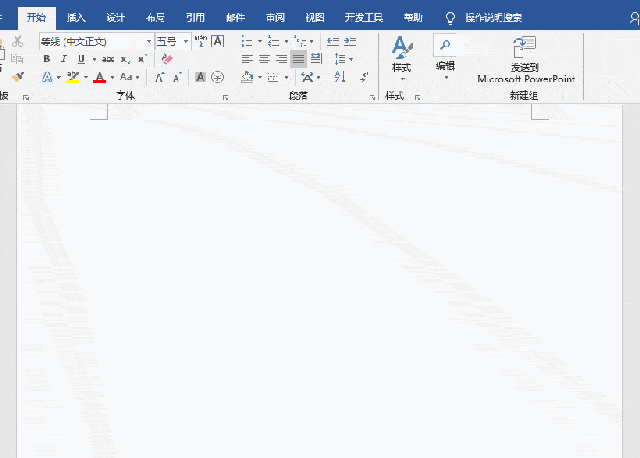Activate the Format Painter brush
Screen dimensions: 640x458
click(18, 77)
